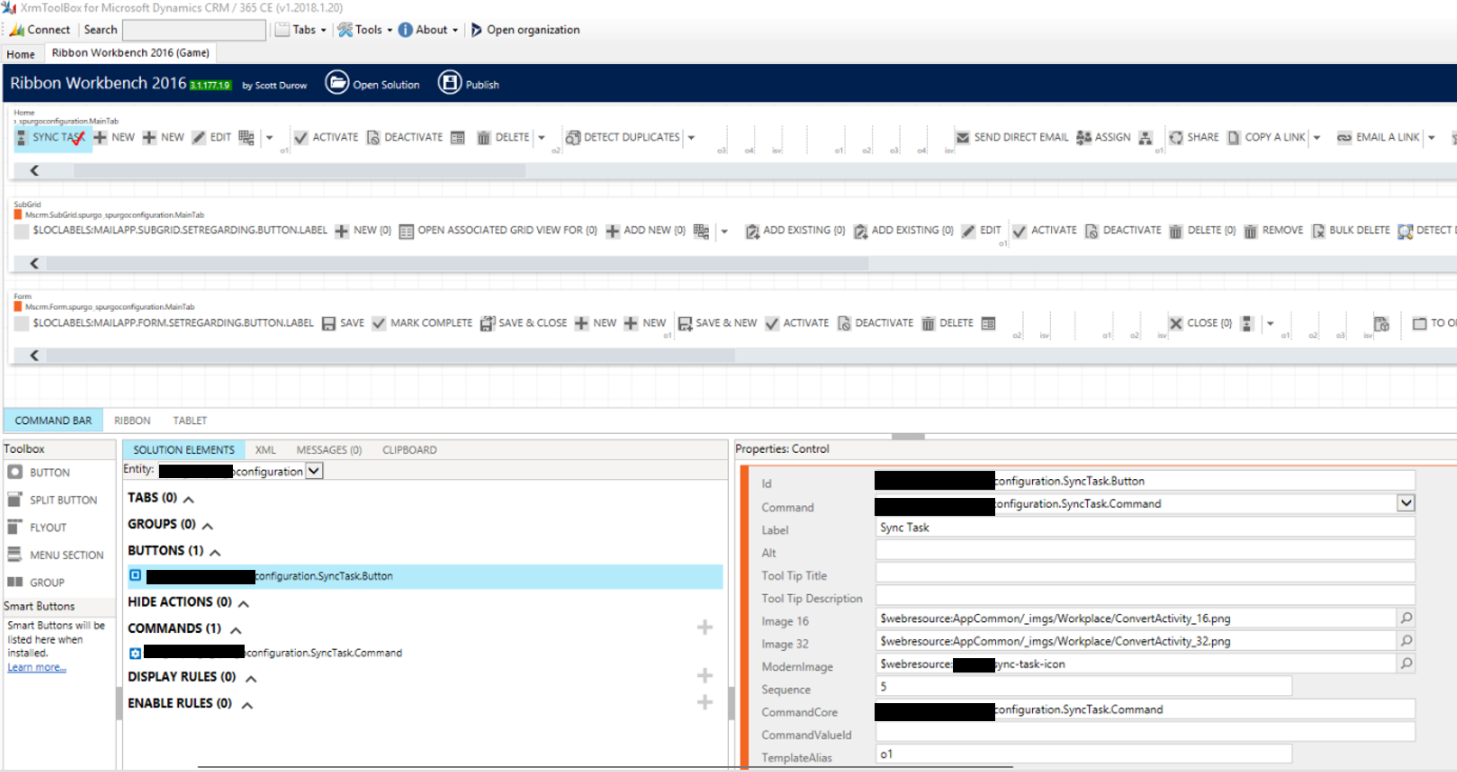Pick the Flyout control from the Toolbox

(38, 528)
